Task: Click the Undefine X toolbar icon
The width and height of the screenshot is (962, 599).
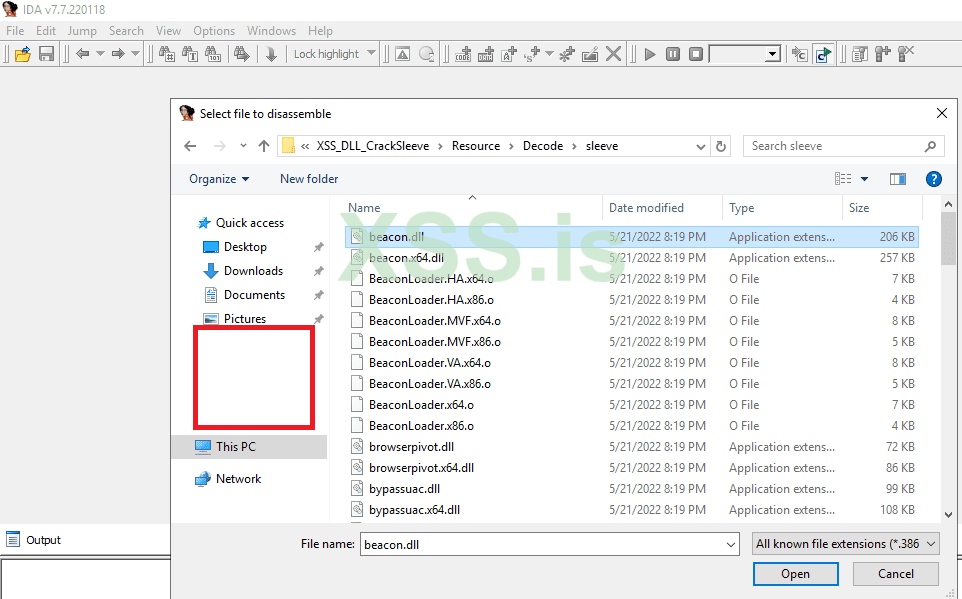Action: pyautogui.click(x=613, y=54)
